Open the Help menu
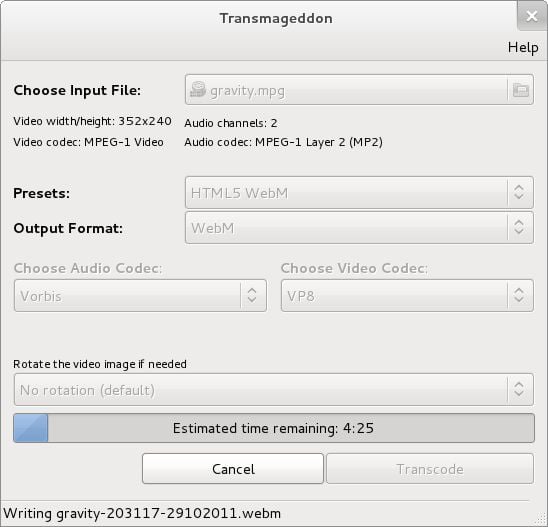The image size is (548, 527). click(x=523, y=47)
